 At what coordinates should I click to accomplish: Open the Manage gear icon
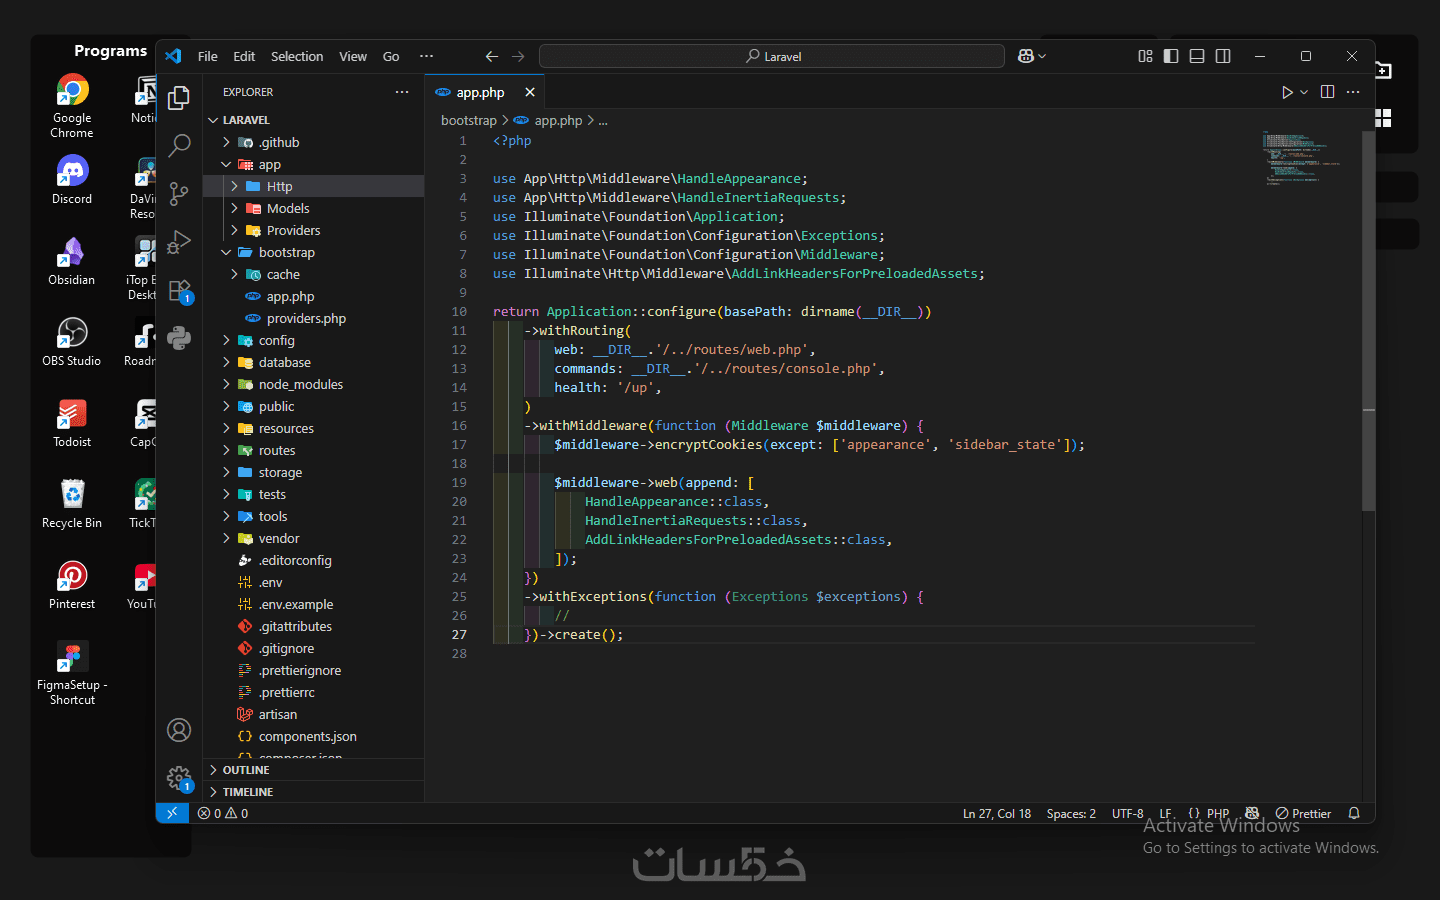179,777
